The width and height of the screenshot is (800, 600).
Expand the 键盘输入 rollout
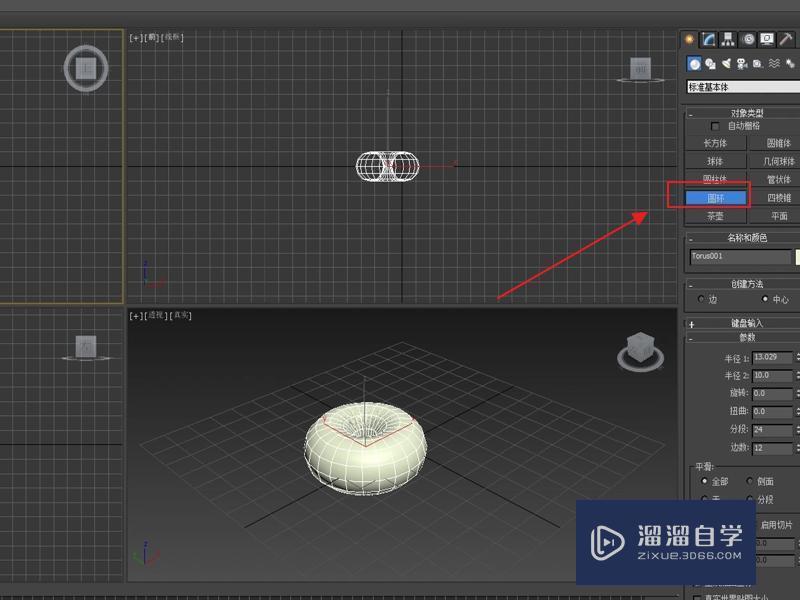(x=743, y=323)
